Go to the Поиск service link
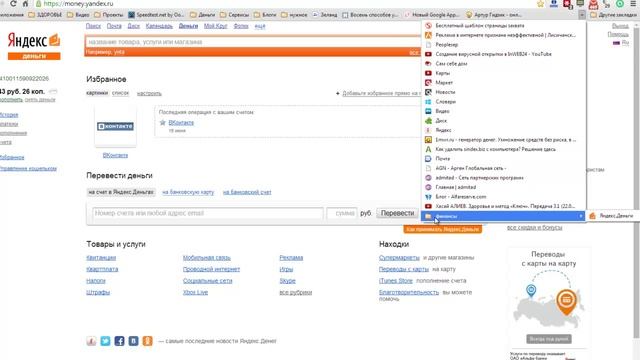This screenshot has height=360, width=640. (x=93, y=26)
